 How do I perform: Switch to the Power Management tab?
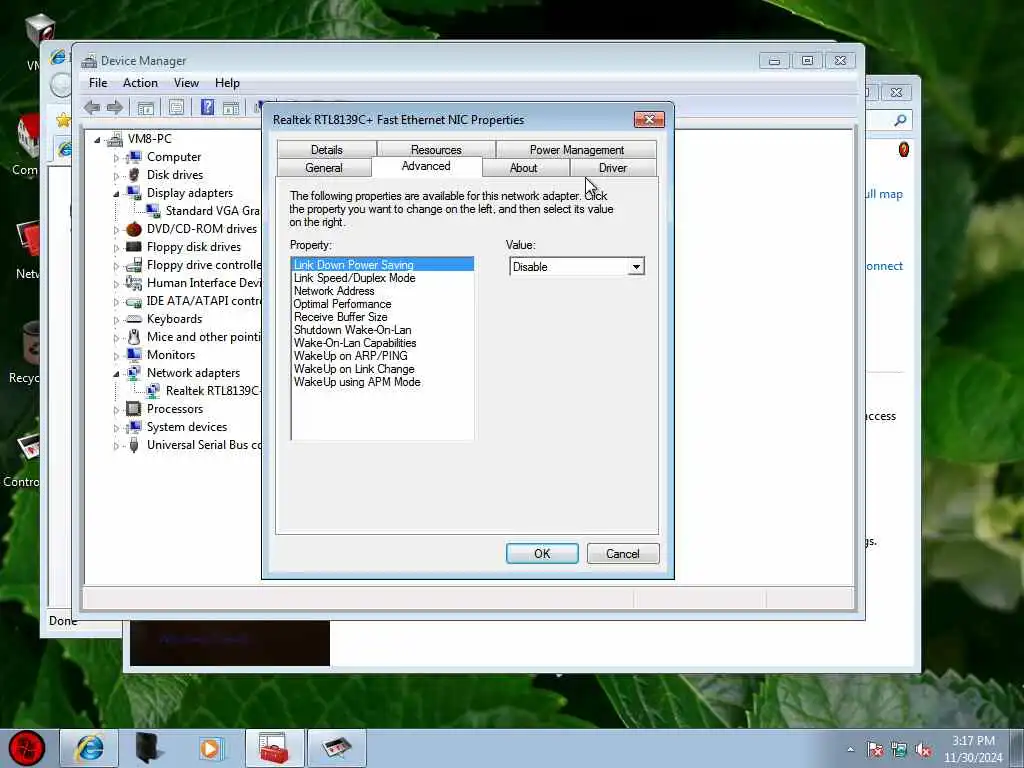point(577,150)
